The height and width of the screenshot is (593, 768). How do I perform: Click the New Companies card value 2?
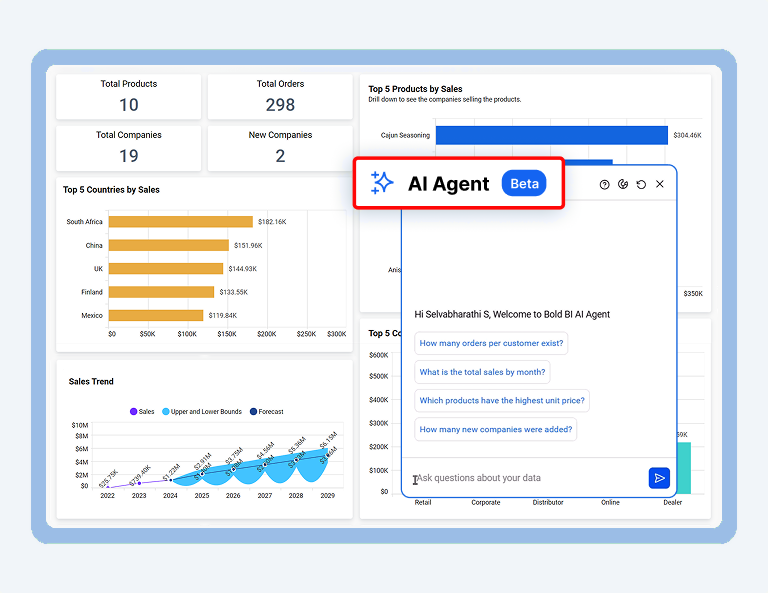click(x=280, y=156)
